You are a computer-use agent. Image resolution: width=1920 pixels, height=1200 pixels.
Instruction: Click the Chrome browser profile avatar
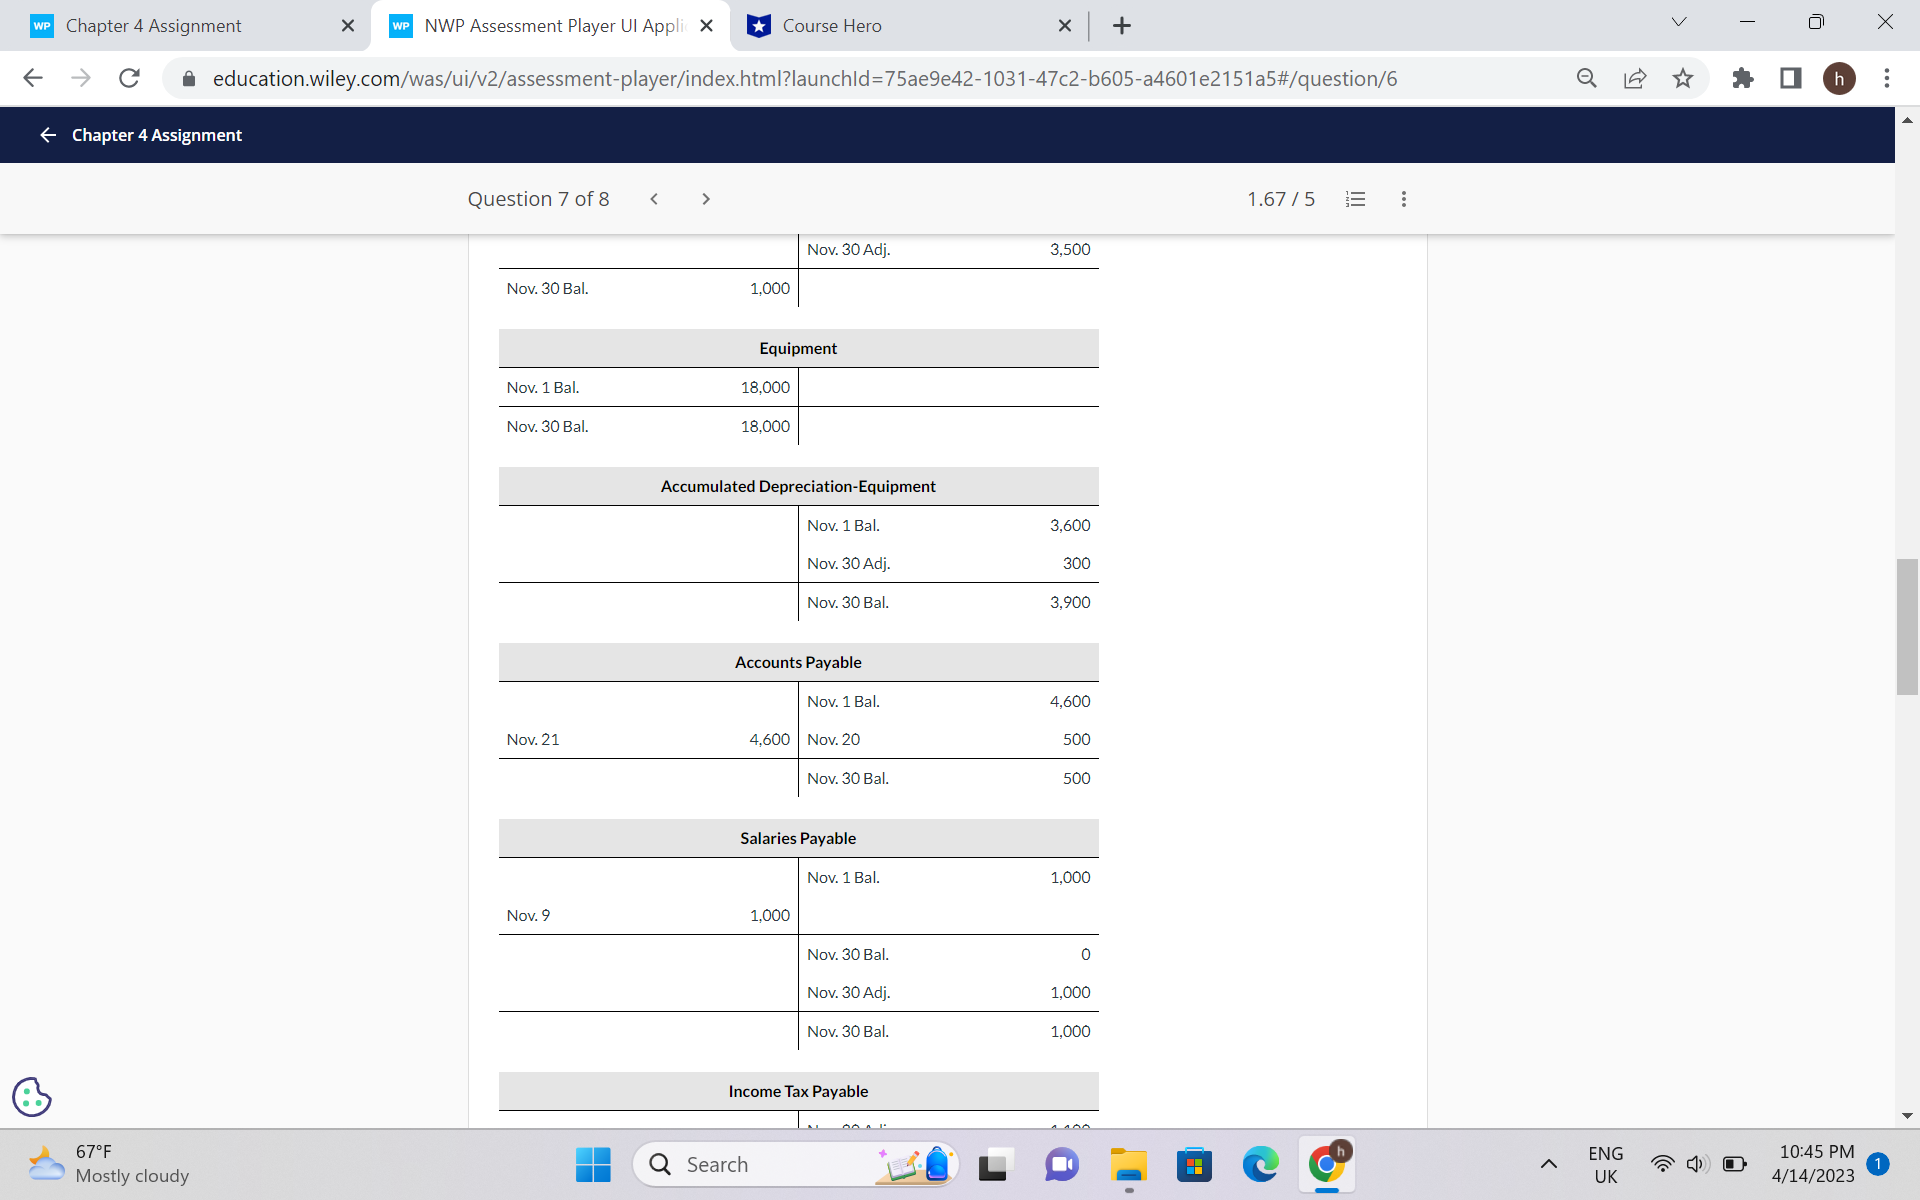(x=1841, y=78)
